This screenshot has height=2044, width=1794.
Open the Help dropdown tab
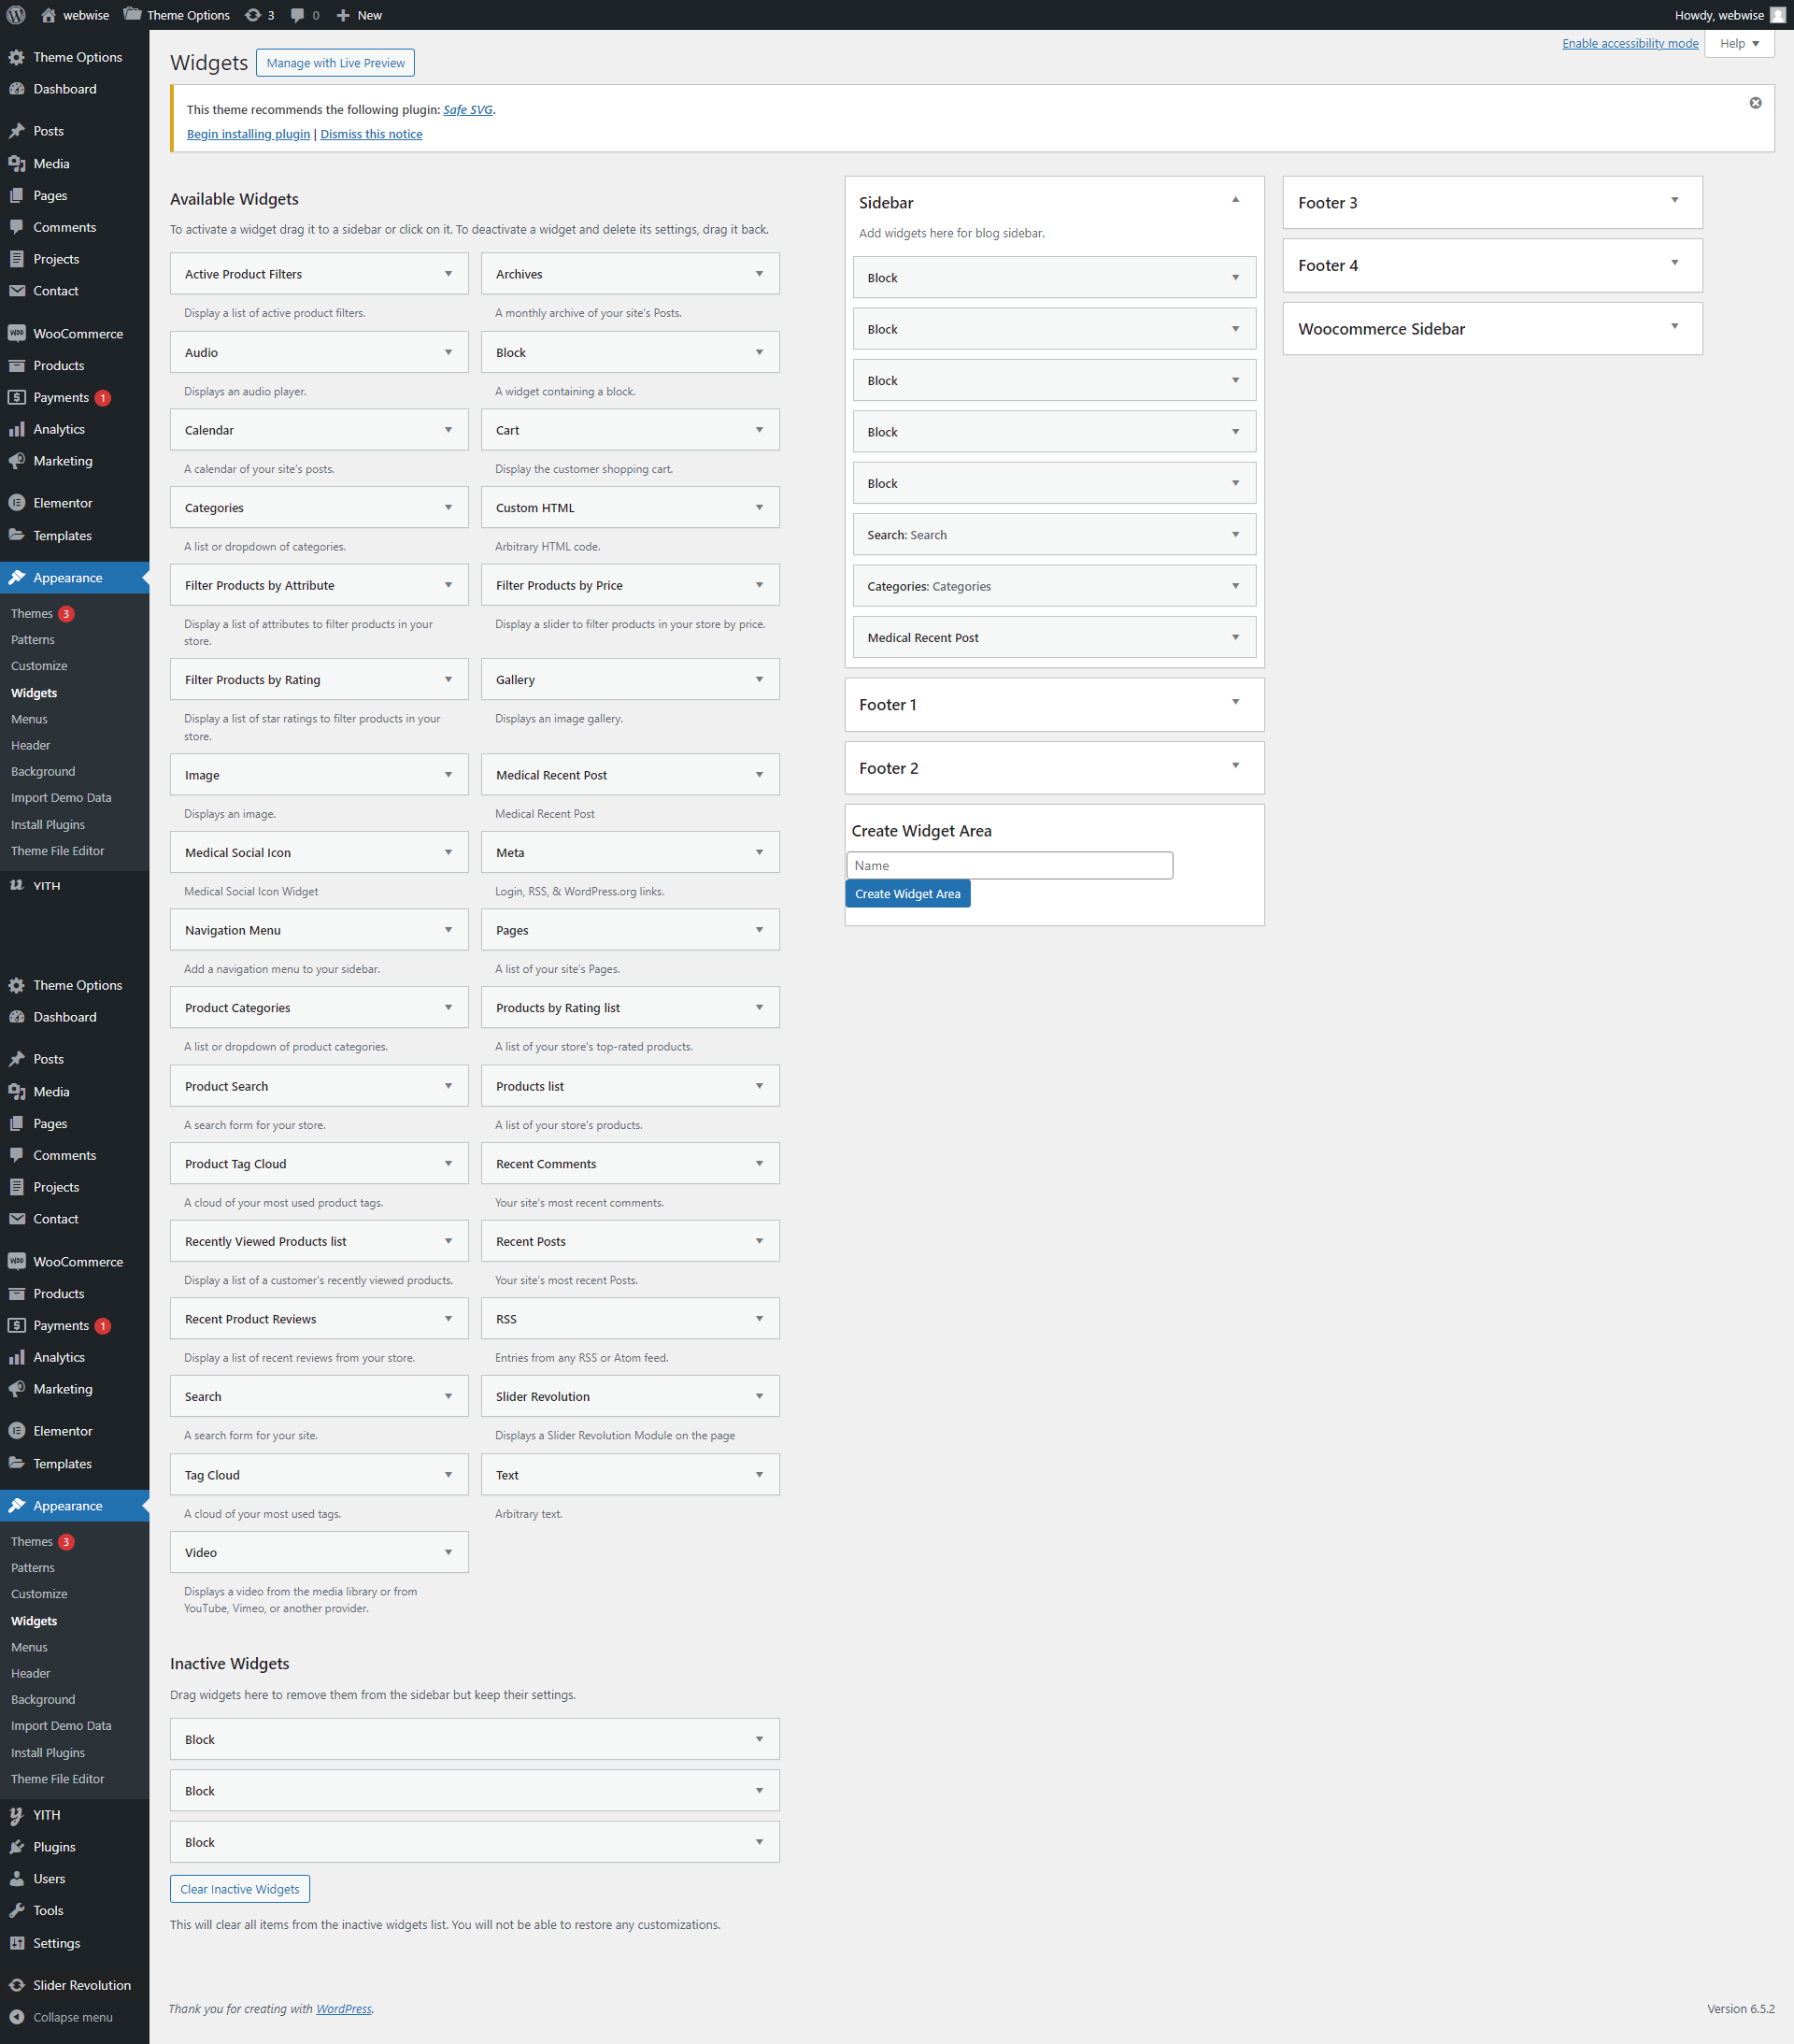tap(1739, 44)
